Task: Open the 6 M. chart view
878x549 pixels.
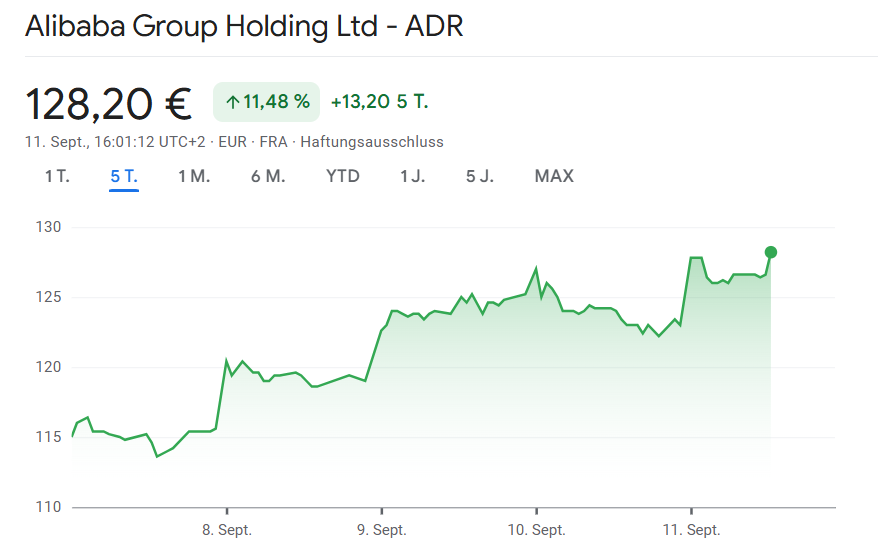Action: click(x=268, y=177)
